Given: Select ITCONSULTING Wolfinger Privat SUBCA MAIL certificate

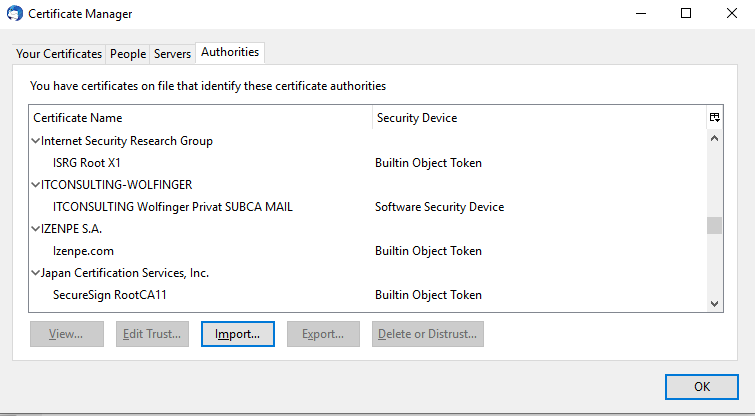Looking at the screenshot, I should [173, 207].
